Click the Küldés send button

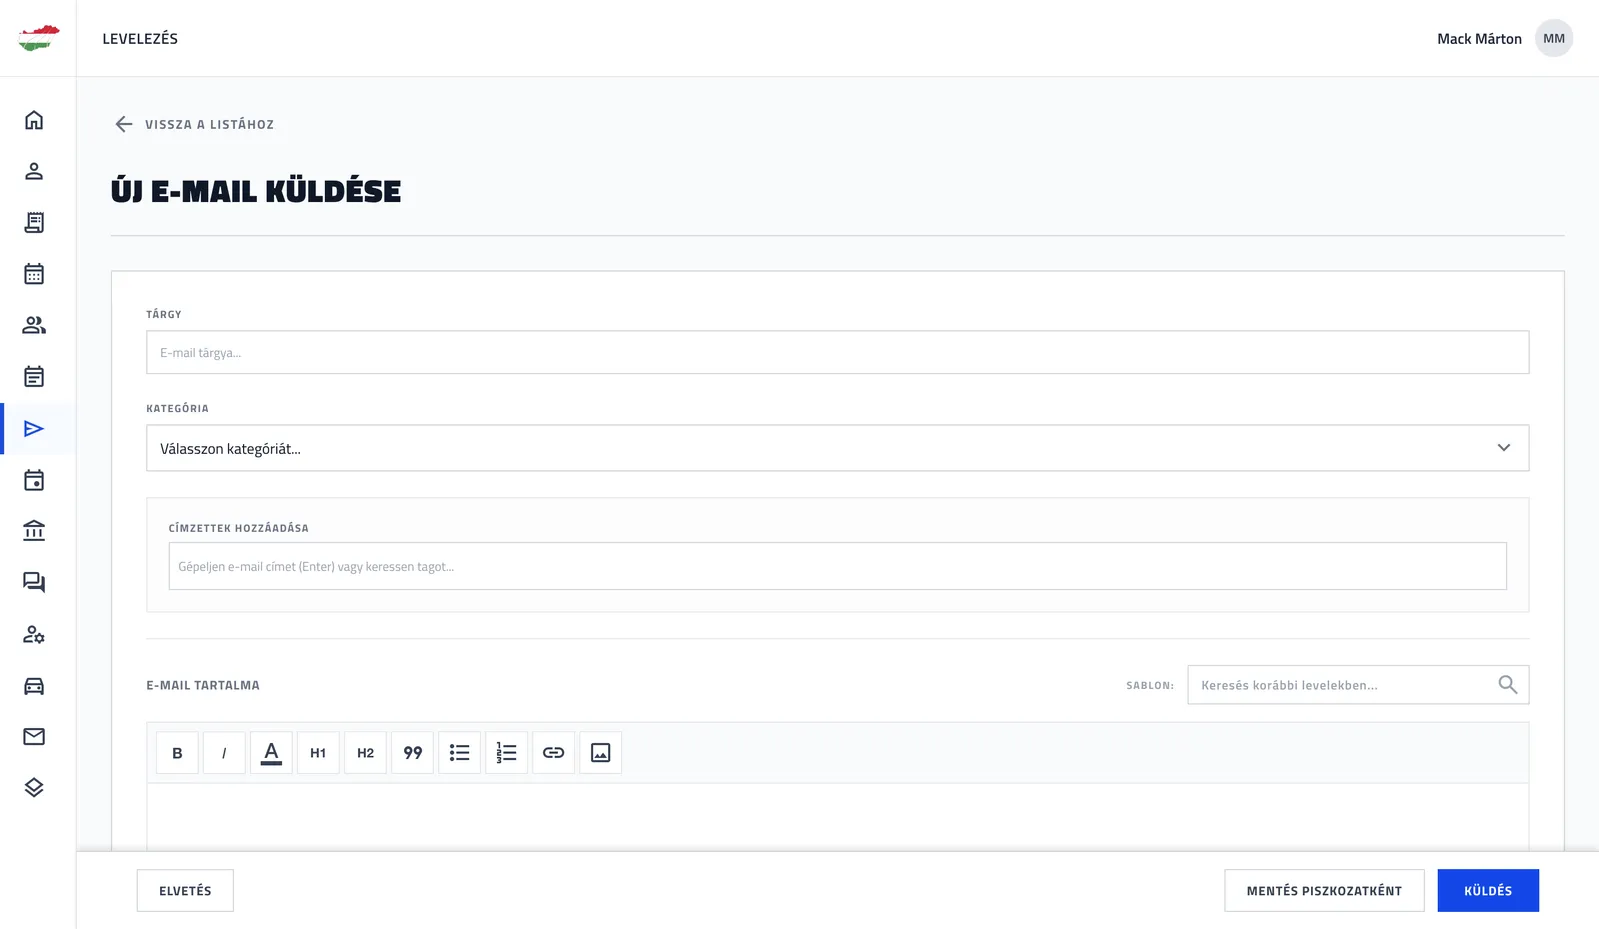[x=1488, y=890]
